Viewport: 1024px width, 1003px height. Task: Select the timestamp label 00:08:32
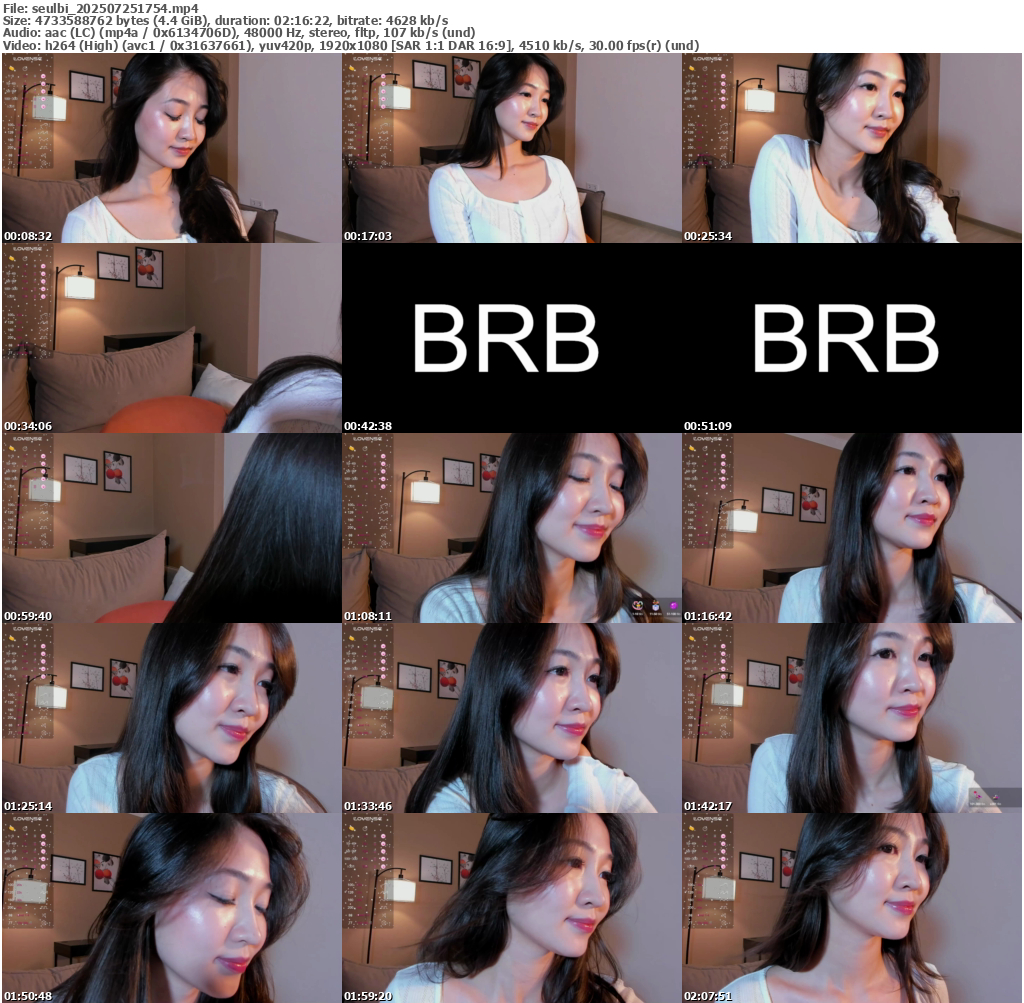tap(28, 236)
